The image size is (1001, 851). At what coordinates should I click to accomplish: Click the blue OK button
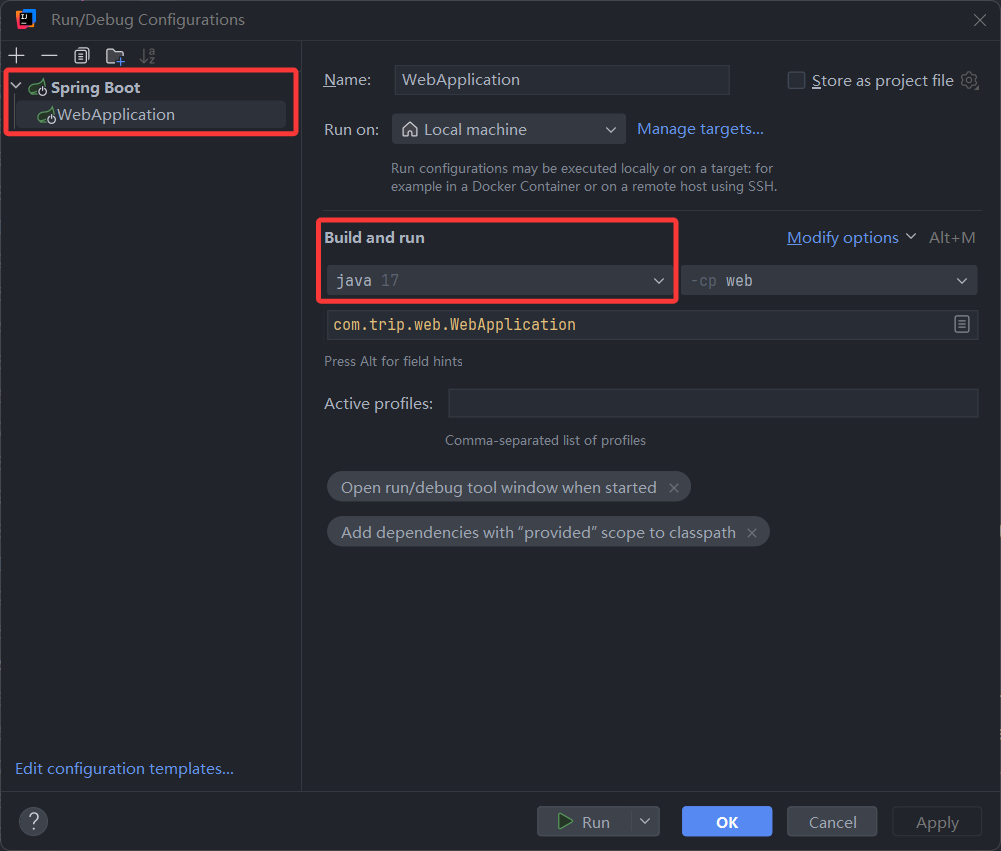[x=727, y=822]
